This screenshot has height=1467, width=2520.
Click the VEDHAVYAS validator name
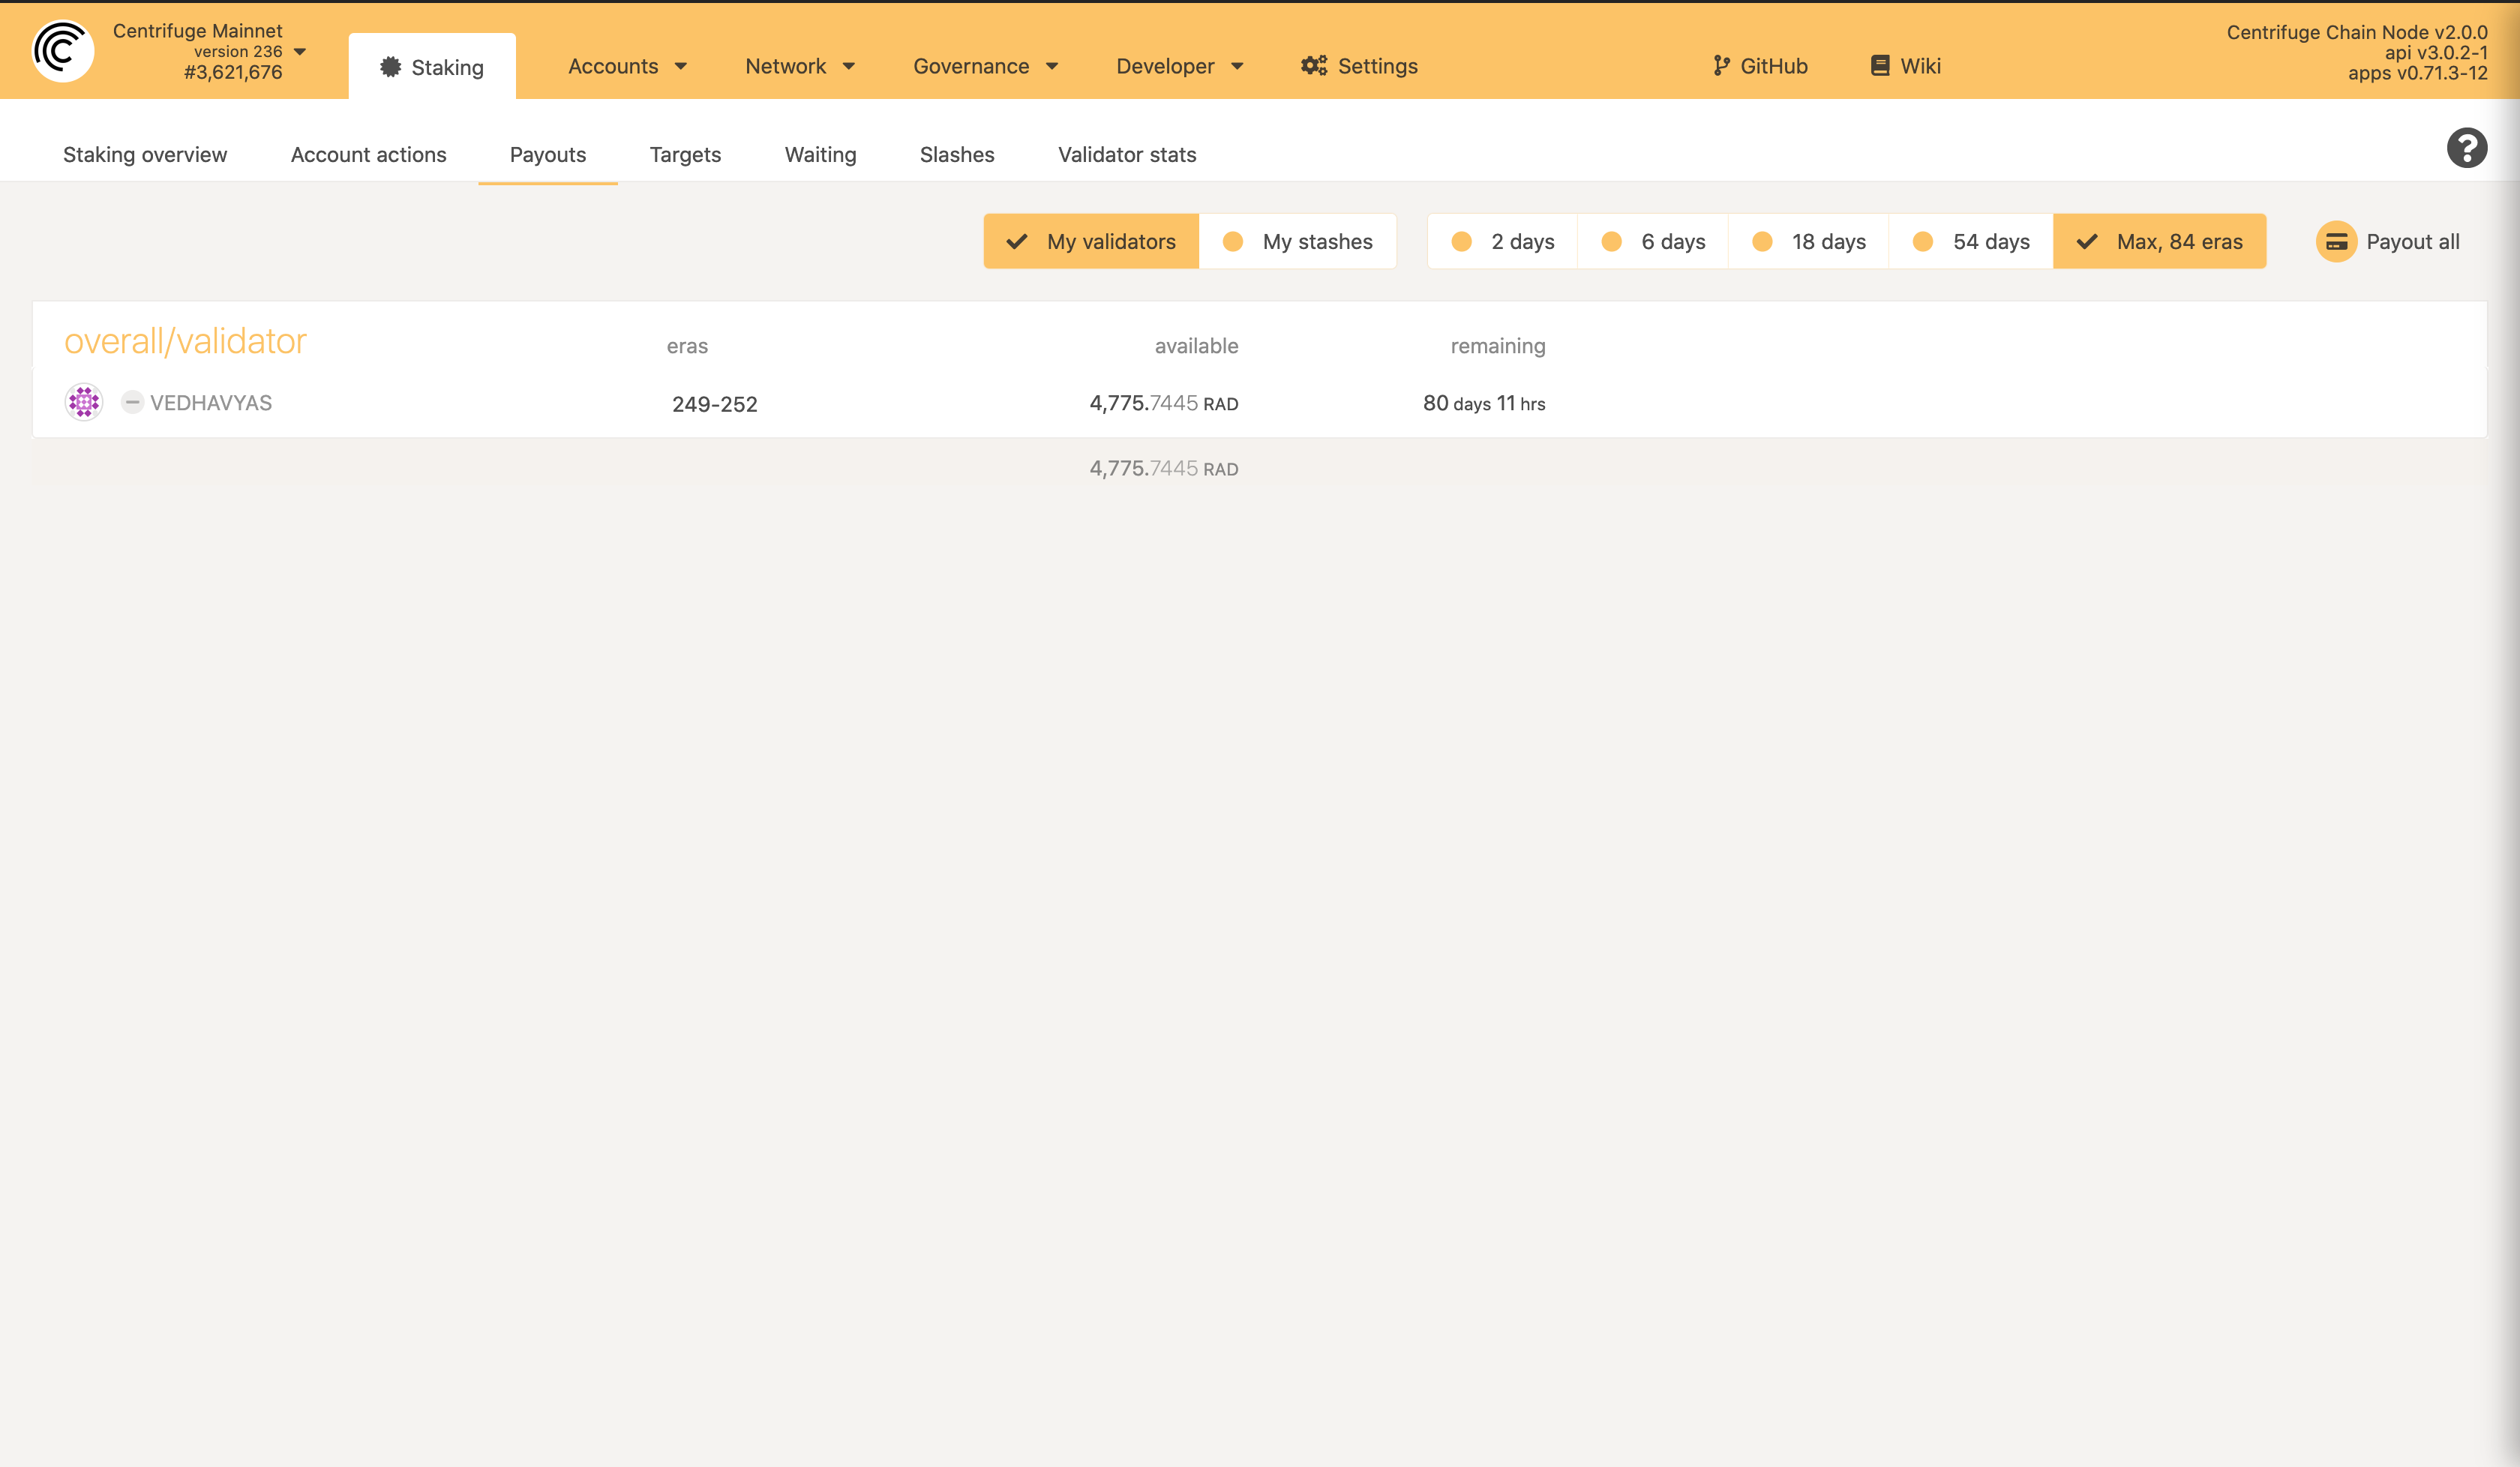(211, 402)
